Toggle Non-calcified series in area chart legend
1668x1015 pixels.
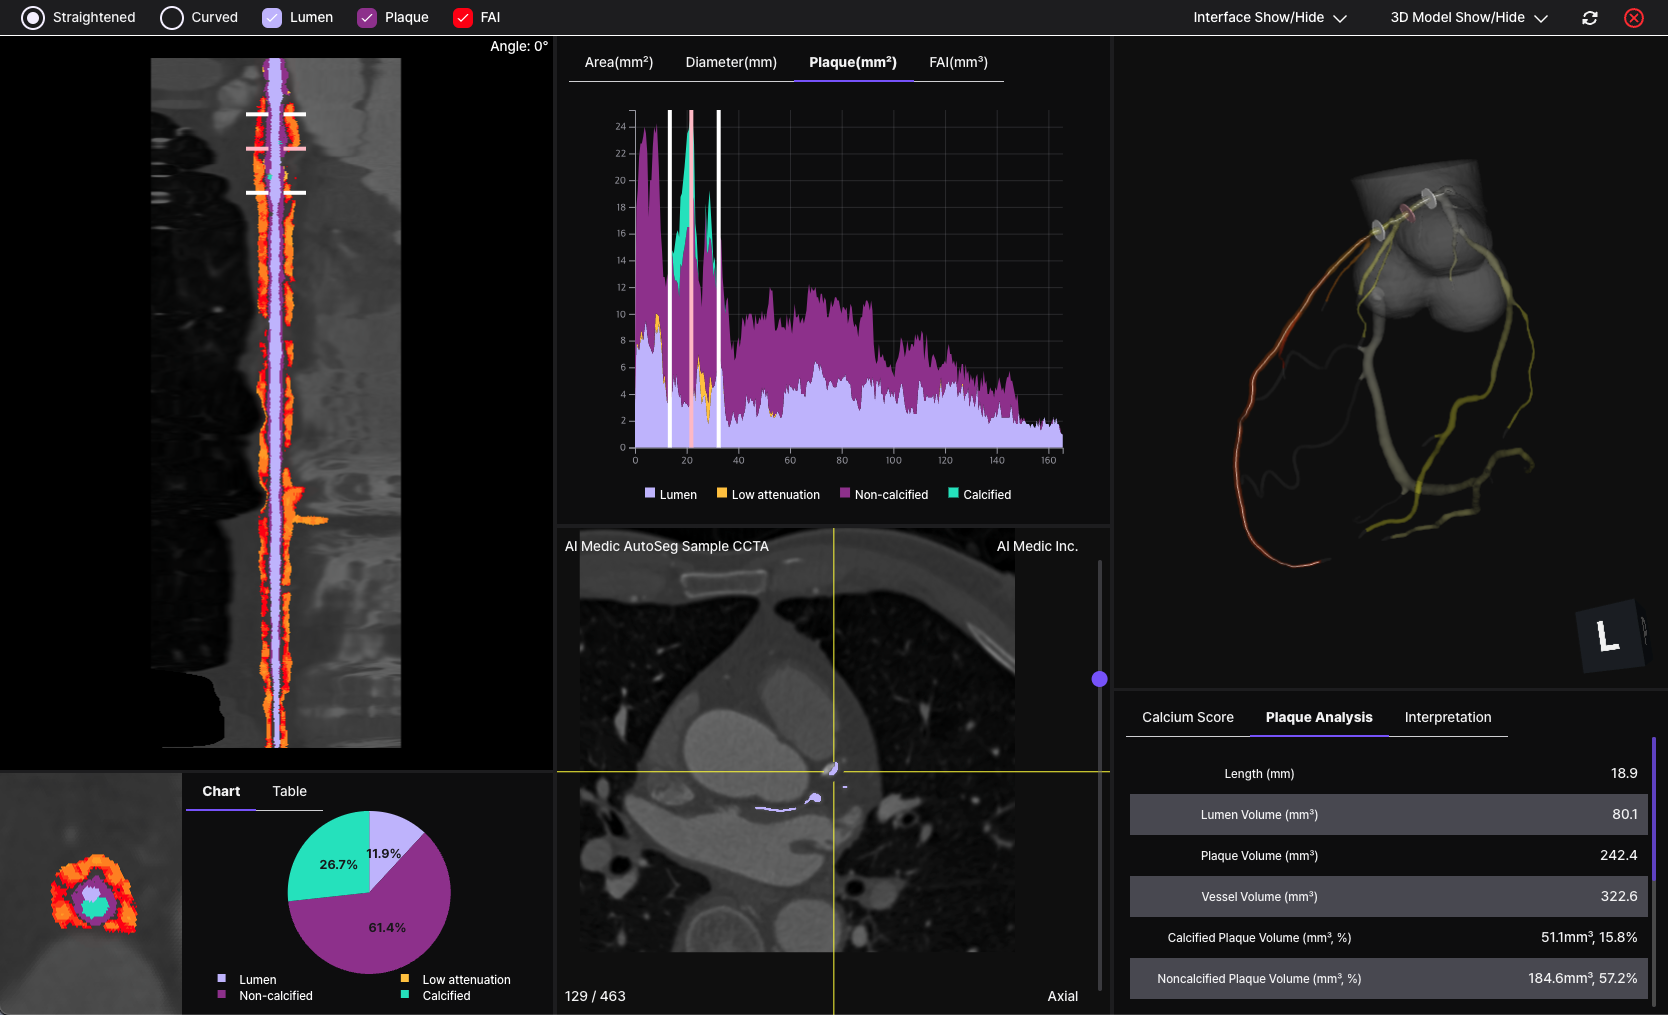pyautogui.click(x=884, y=494)
